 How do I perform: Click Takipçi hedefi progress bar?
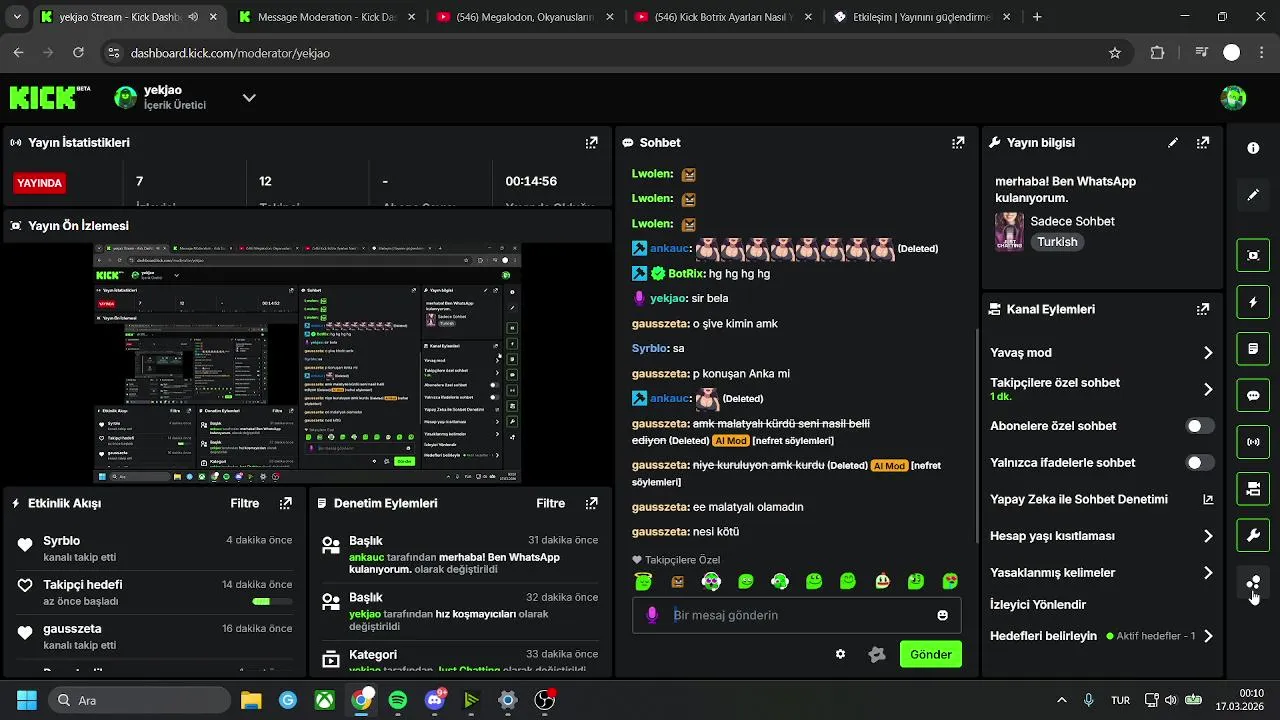point(272,602)
